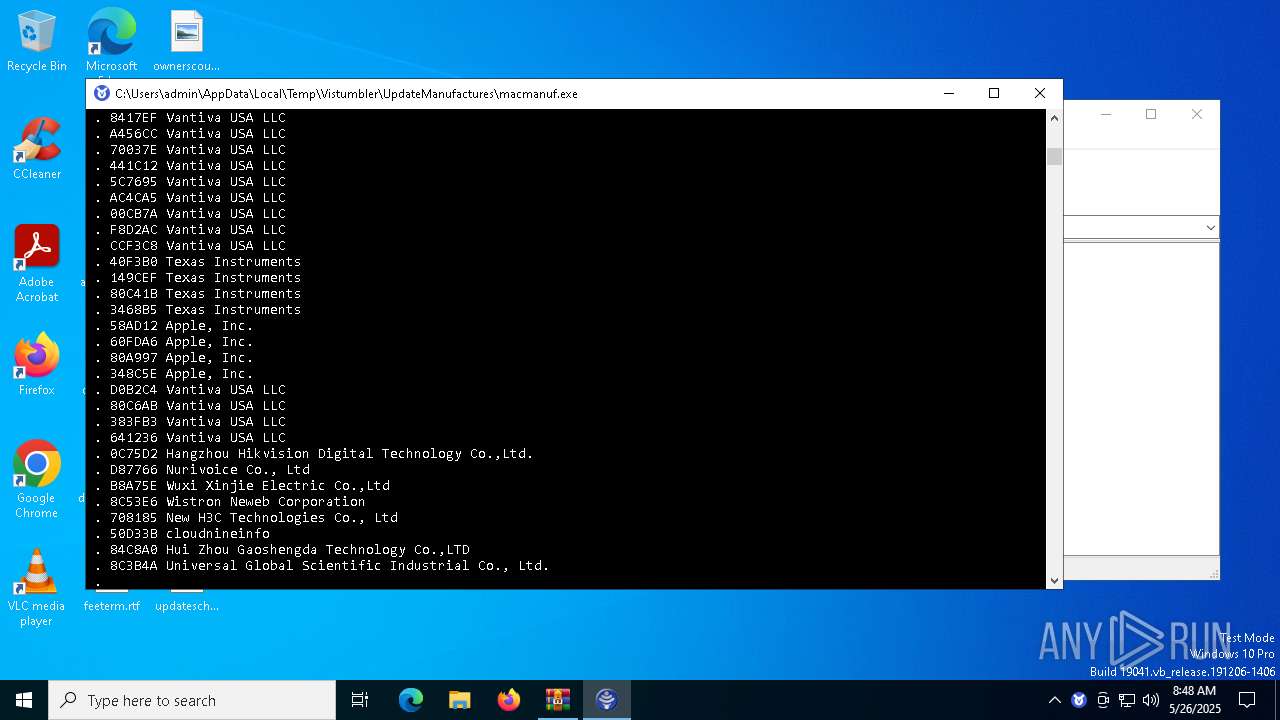Screen dimensions: 1280x720
Task: Open the Recycle Bin desktop icon
Action: (36, 42)
